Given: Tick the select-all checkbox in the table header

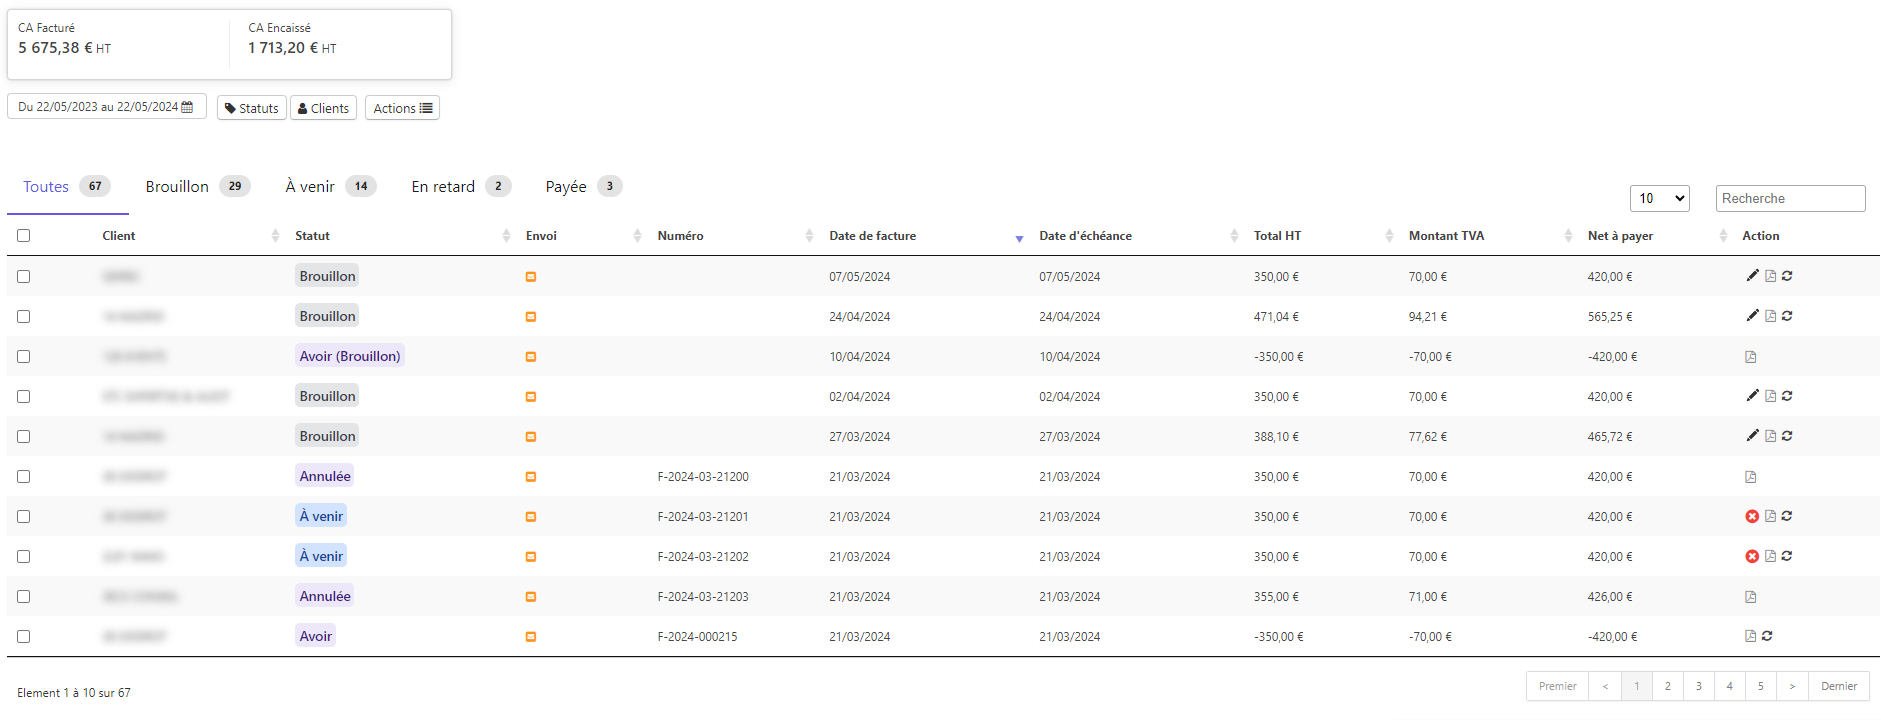Looking at the screenshot, I should click(24, 236).
